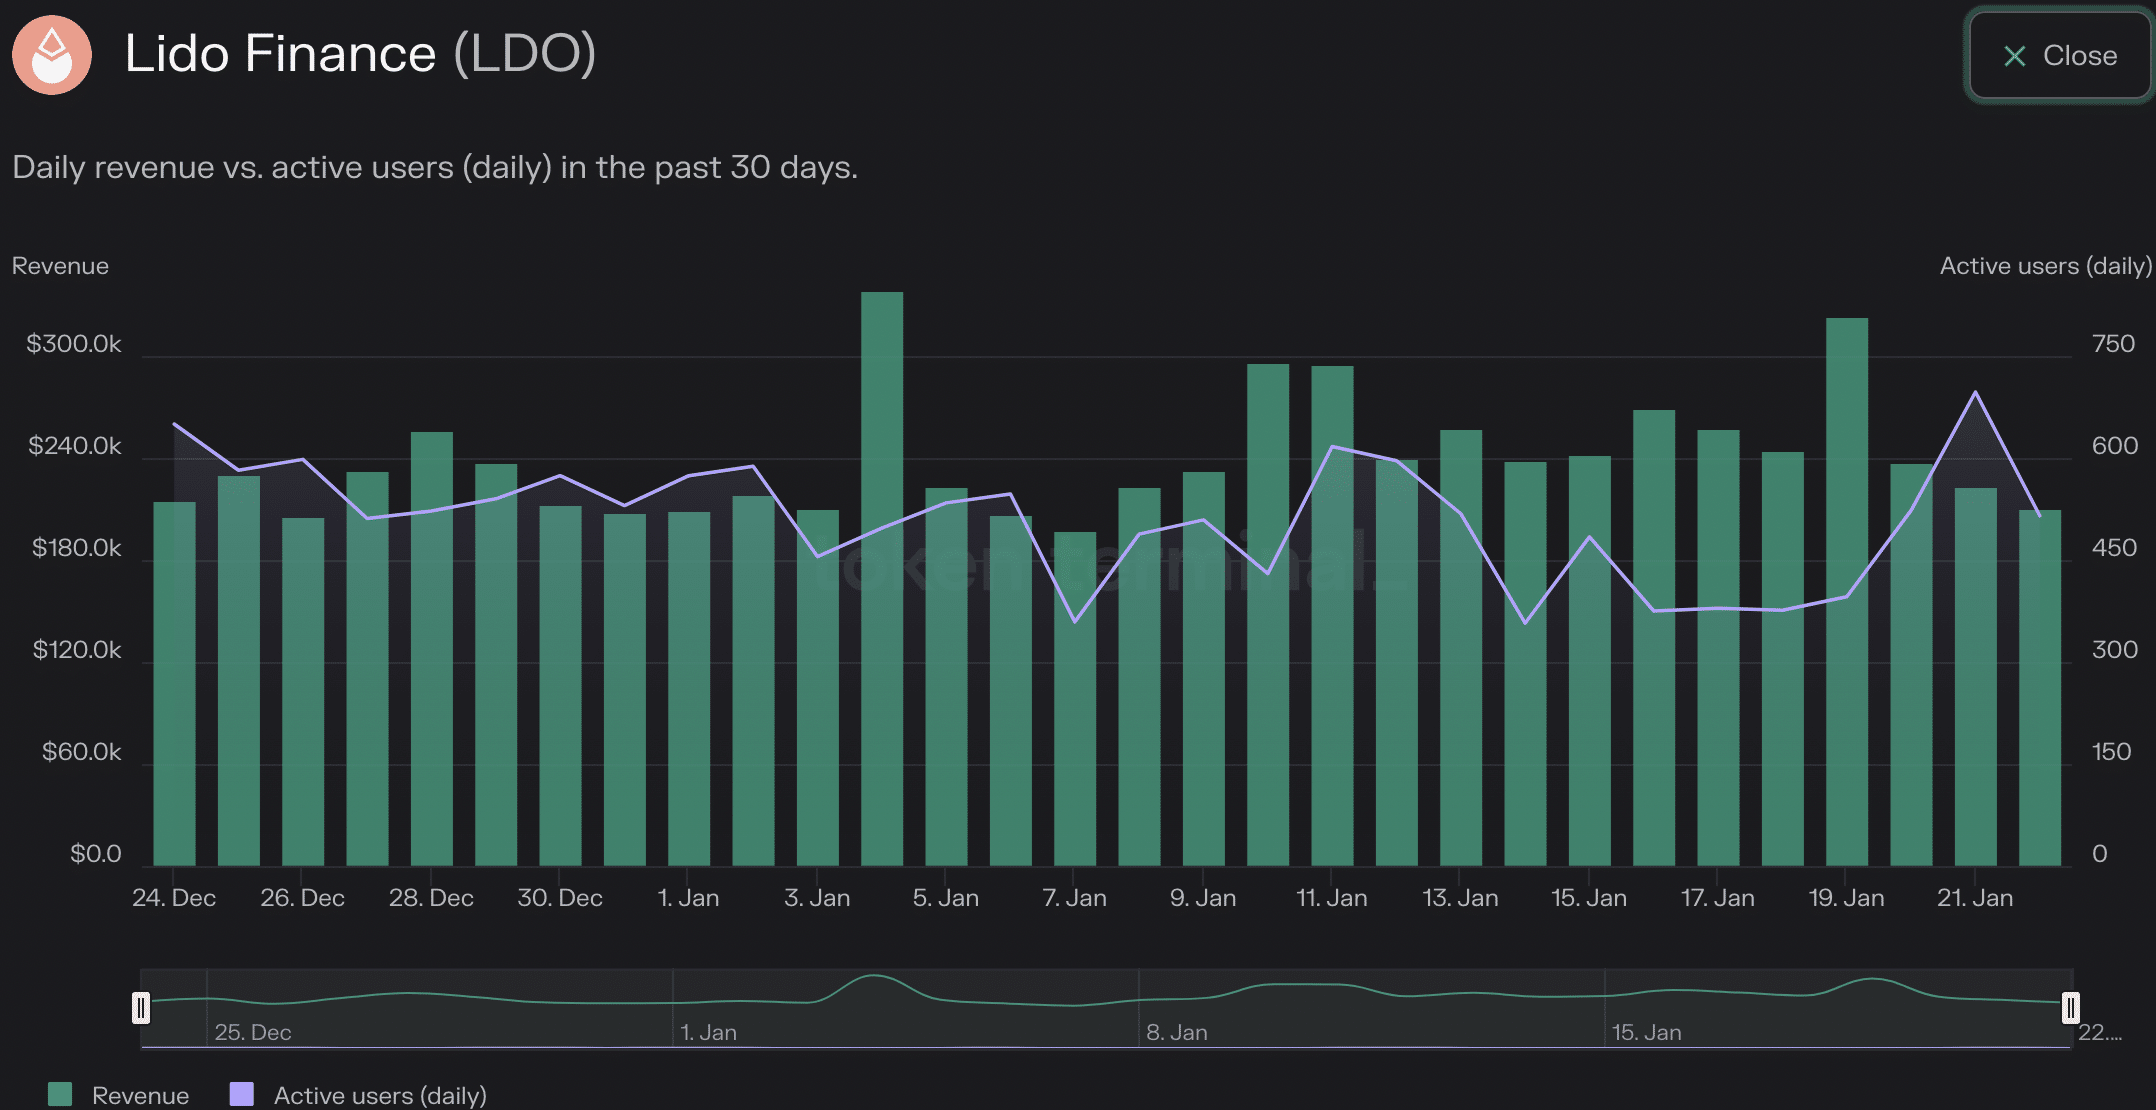Select the revenue bar for 17. Jan

[1718, 648]
